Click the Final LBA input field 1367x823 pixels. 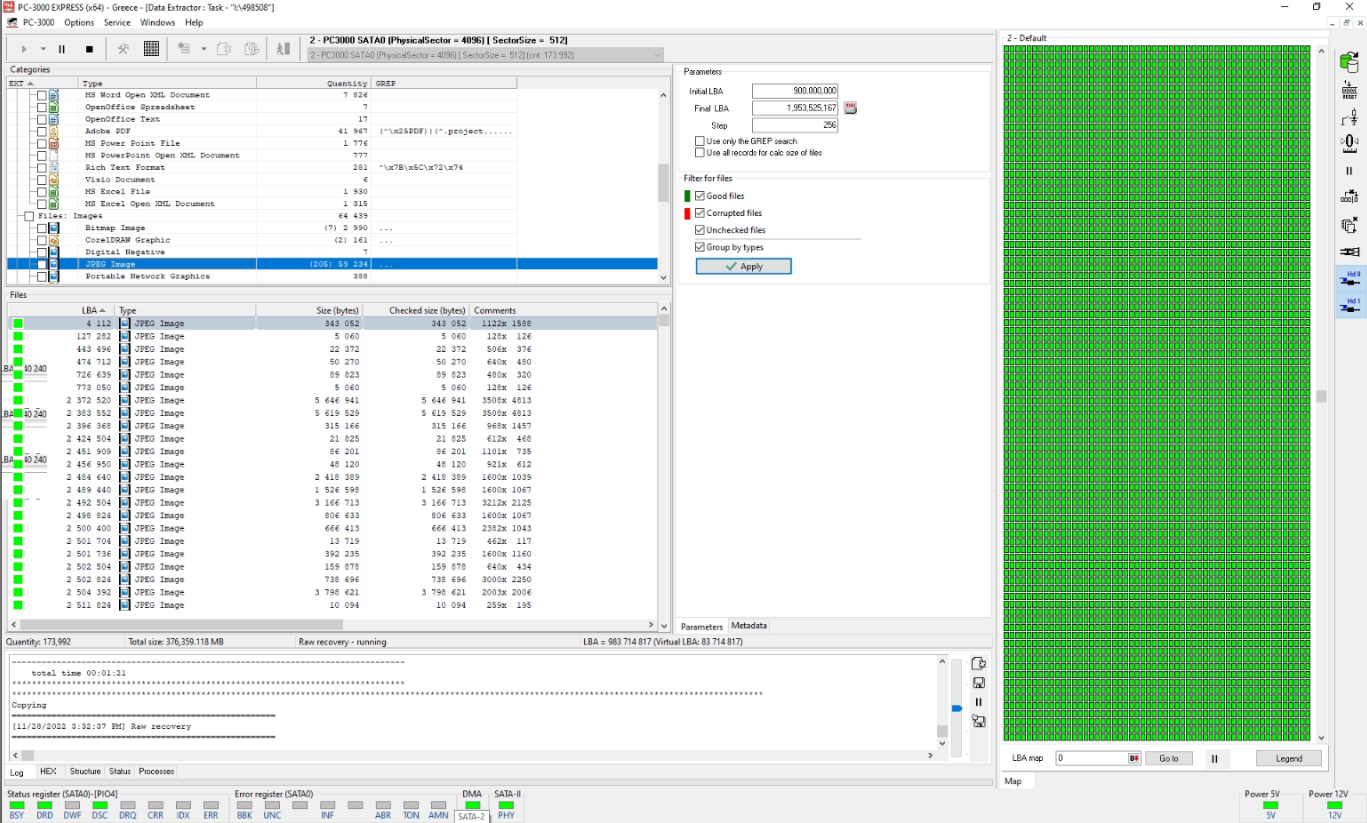click(795, 108)
